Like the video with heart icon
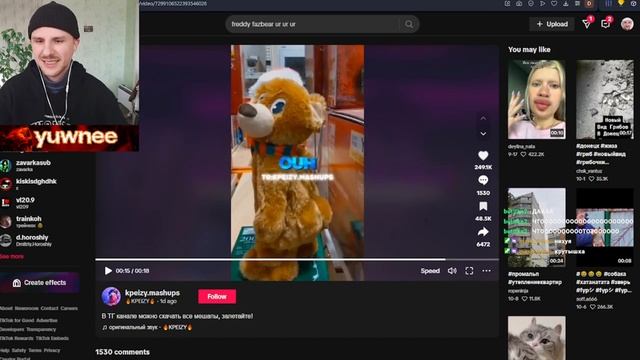The image size is (640, 360). coord(483,156)
